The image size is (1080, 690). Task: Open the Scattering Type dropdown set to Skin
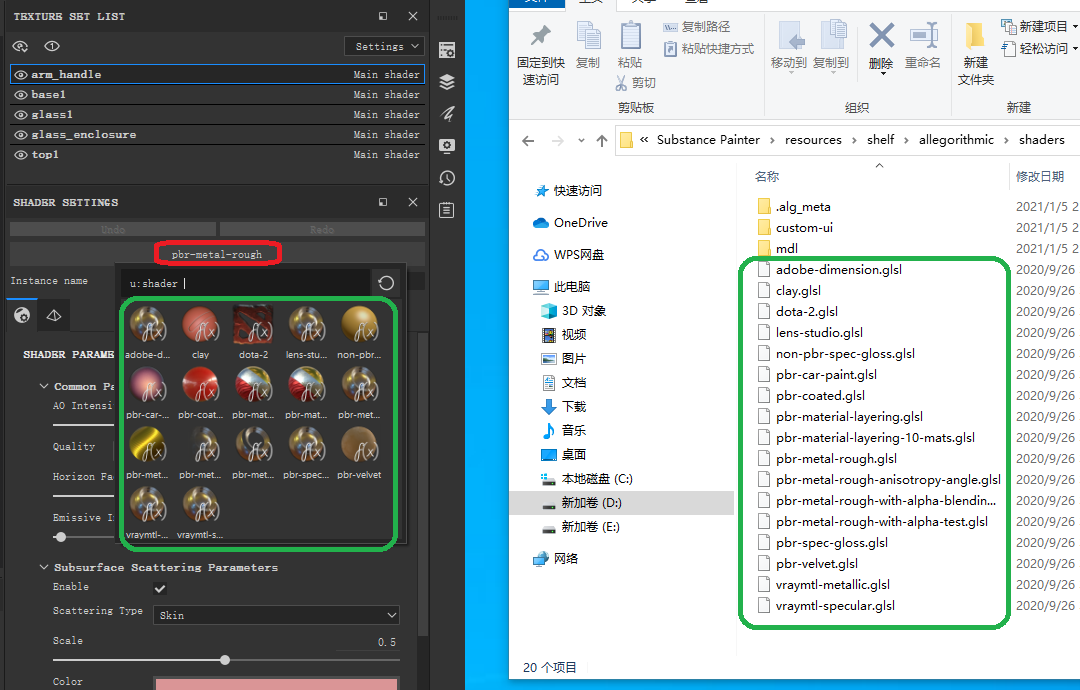click(277, 615)
